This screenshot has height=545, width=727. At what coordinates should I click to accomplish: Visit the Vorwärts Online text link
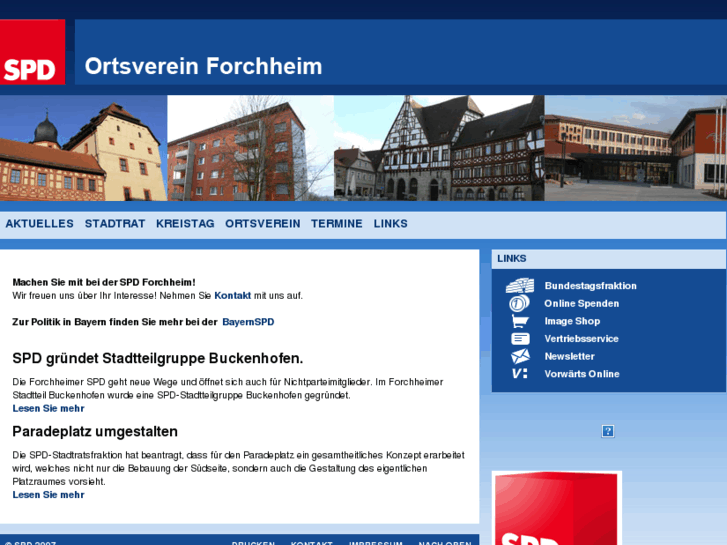[x=582, y=374]
